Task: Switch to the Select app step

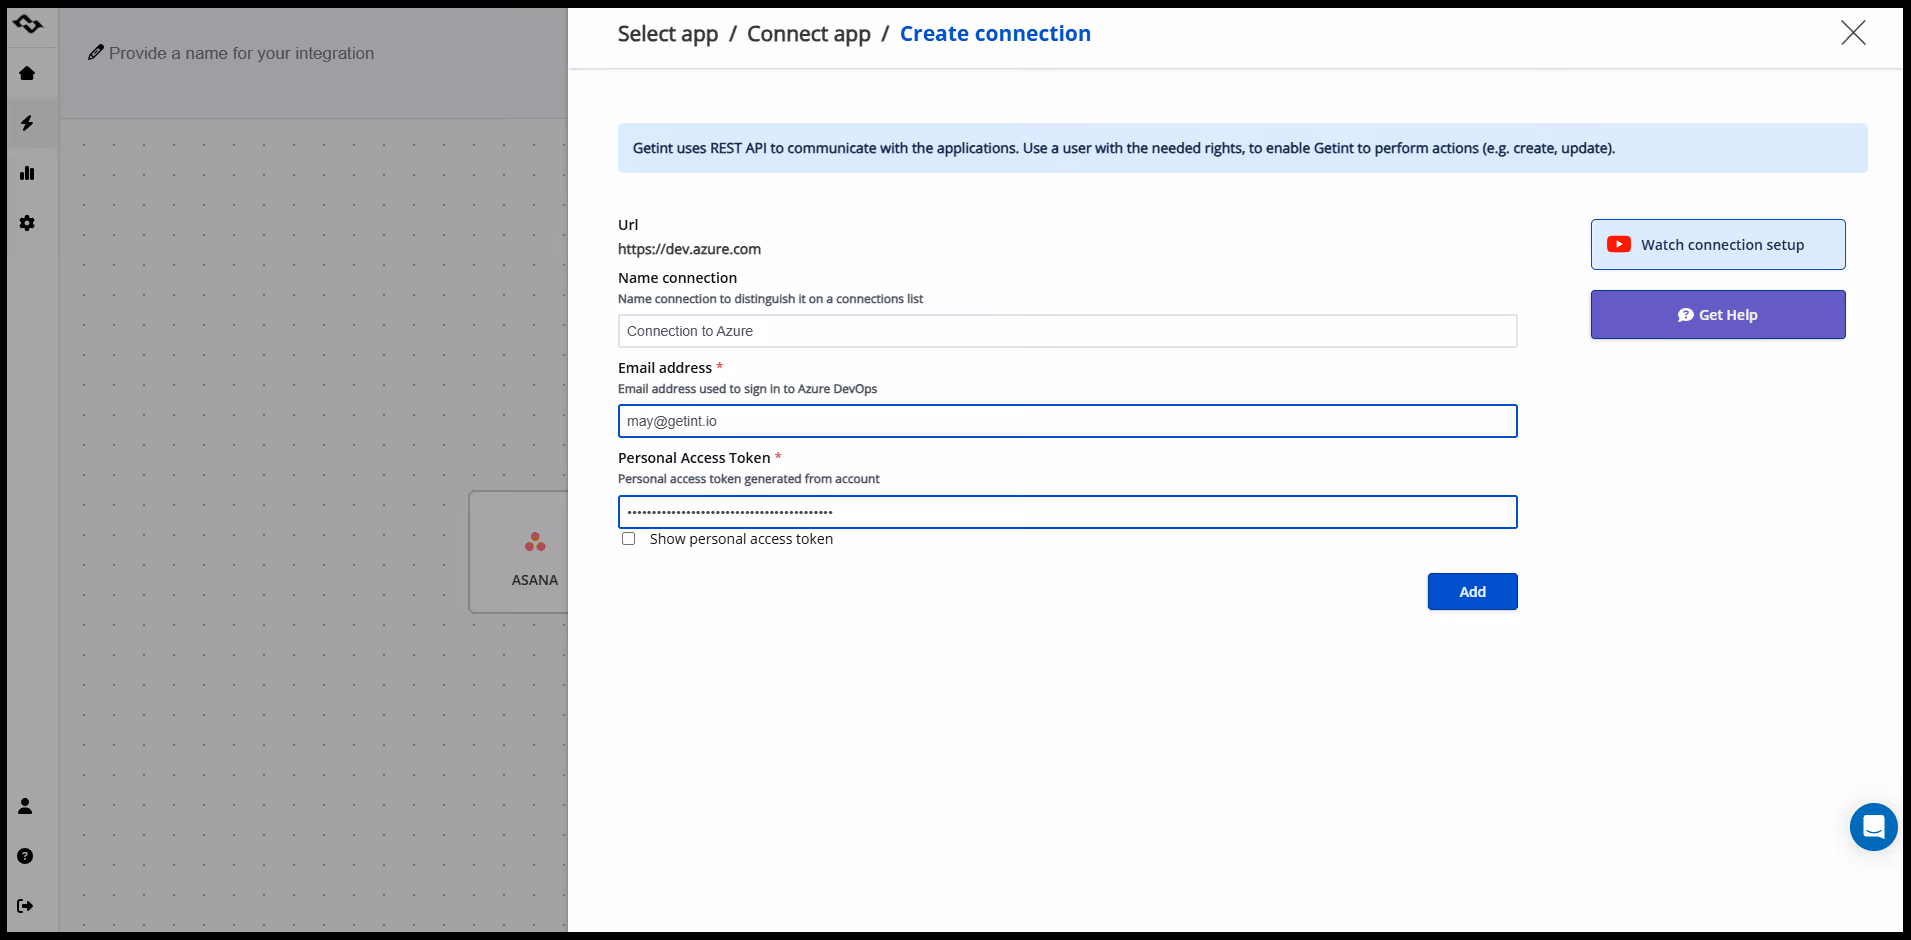Action: tap(667, 33)
